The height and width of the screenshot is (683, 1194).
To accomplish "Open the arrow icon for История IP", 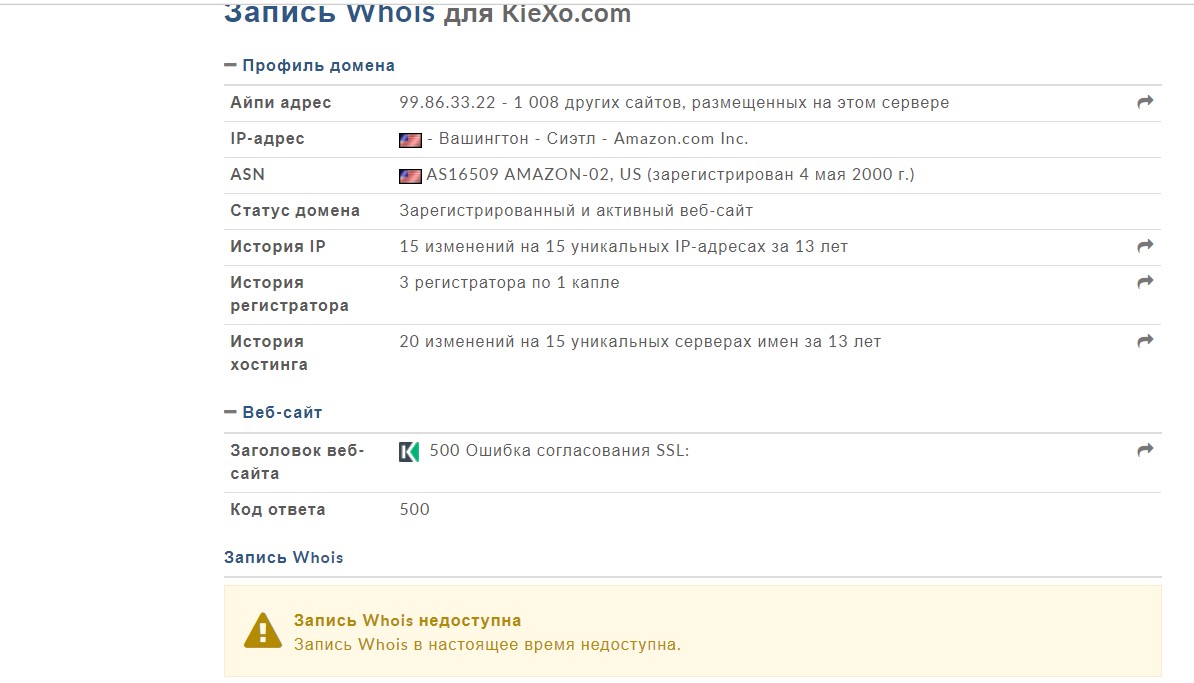I will pos(1145,246).
